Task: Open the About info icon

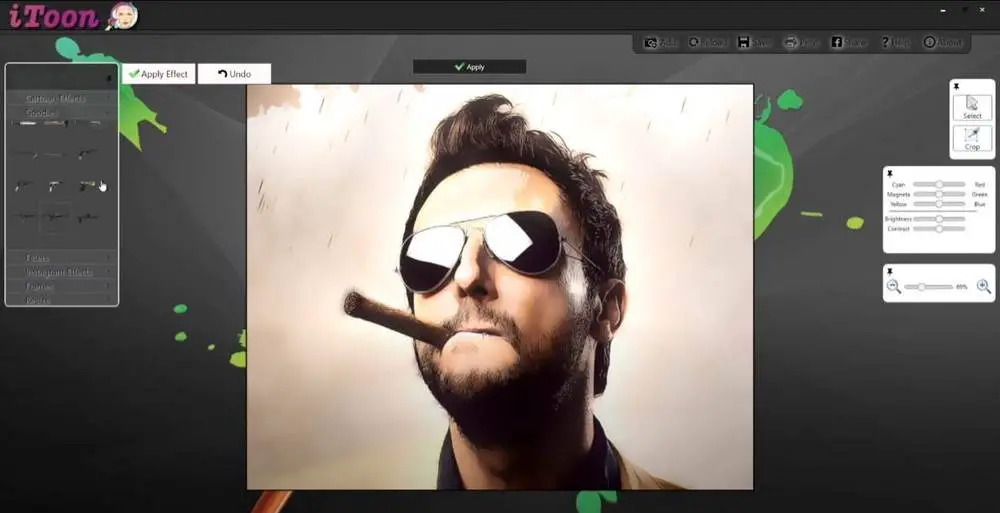Action: (930, 43)
